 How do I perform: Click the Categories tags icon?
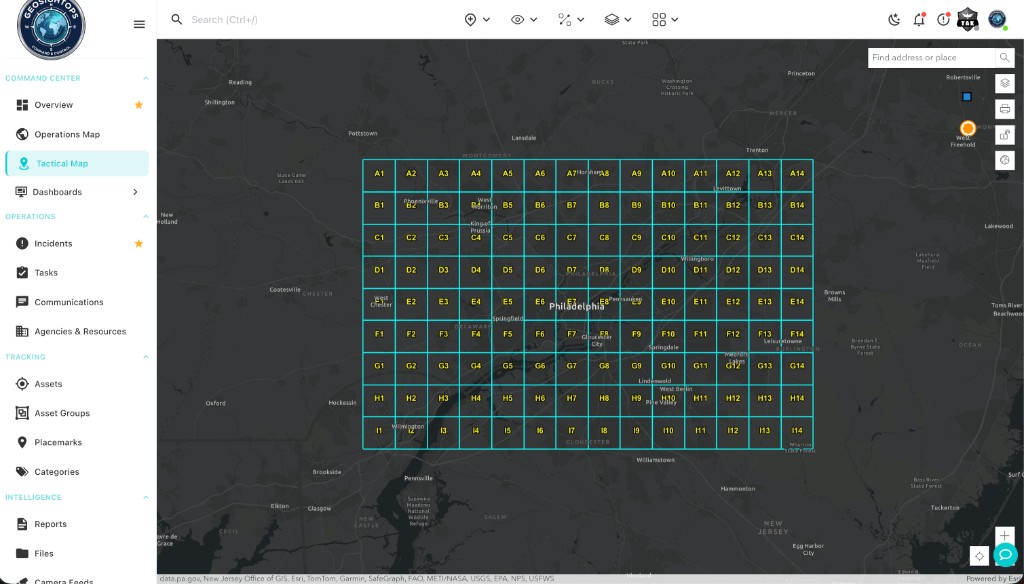[x=22, y=472]
